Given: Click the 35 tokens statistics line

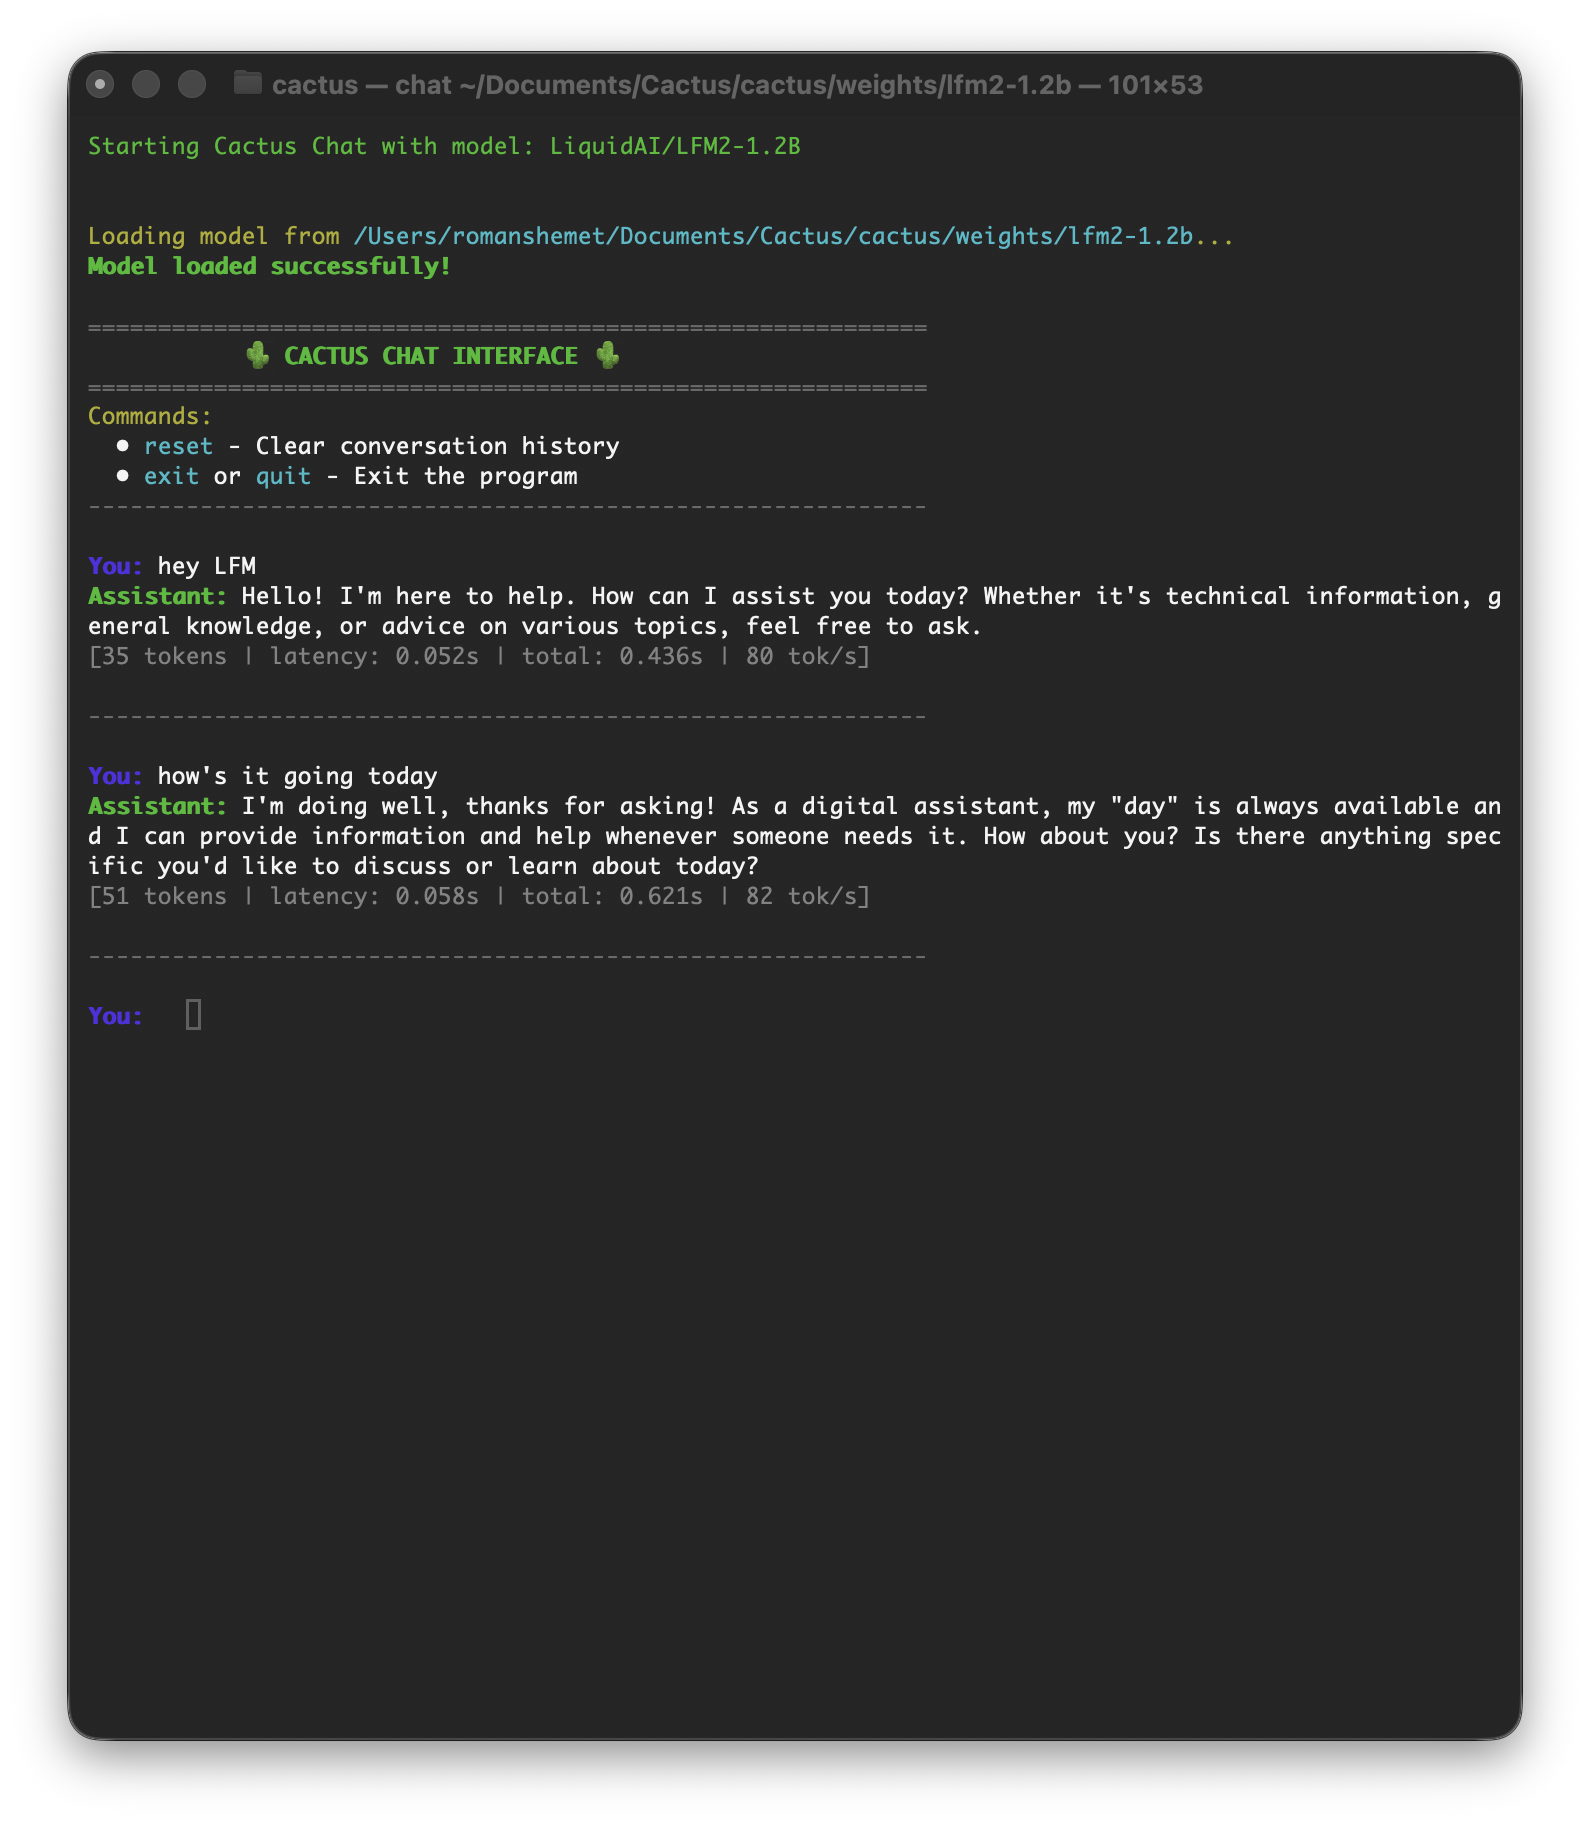Looking at the screenshot, I should click(x=479, y=656).
